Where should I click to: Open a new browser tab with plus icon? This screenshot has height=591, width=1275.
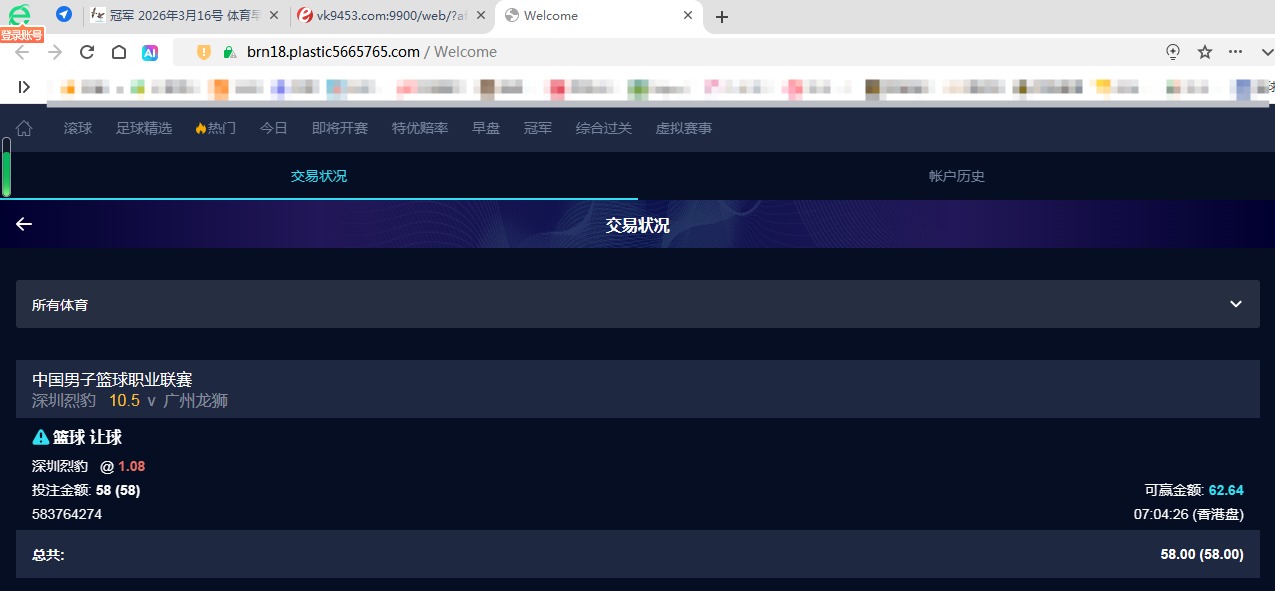coord(722,16)
